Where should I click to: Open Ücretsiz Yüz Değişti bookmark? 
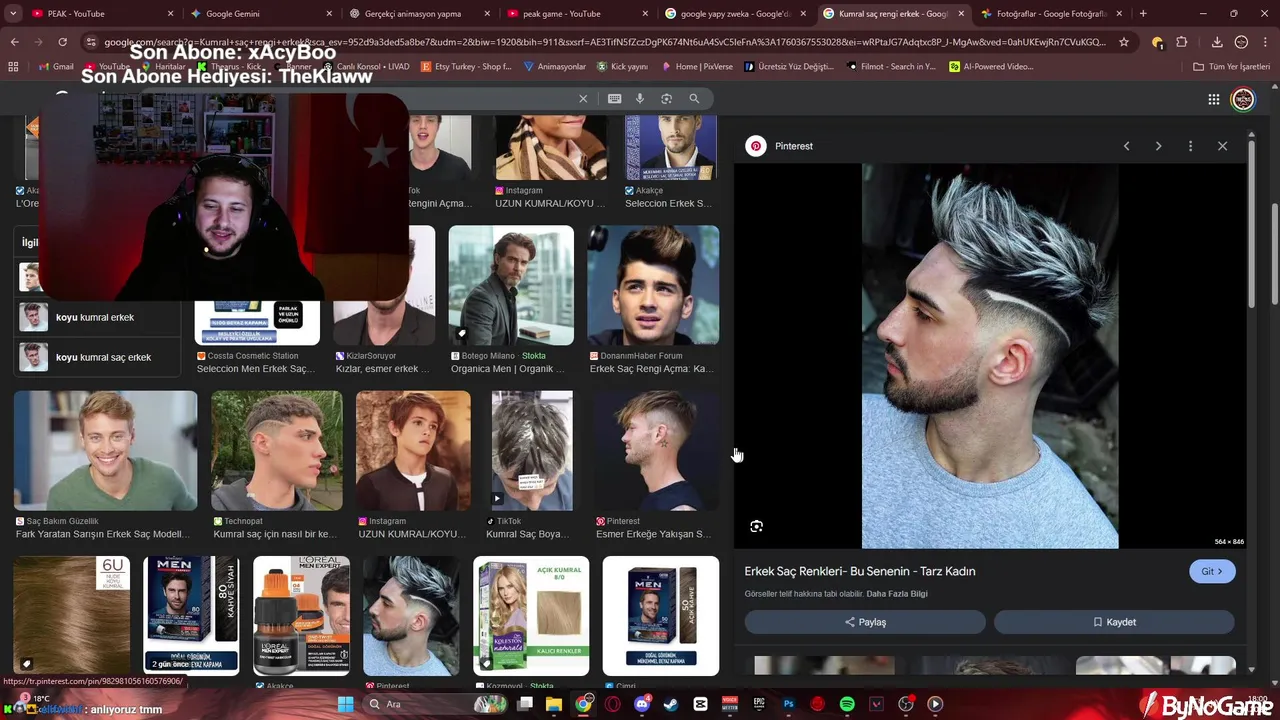tap(788, 66)
